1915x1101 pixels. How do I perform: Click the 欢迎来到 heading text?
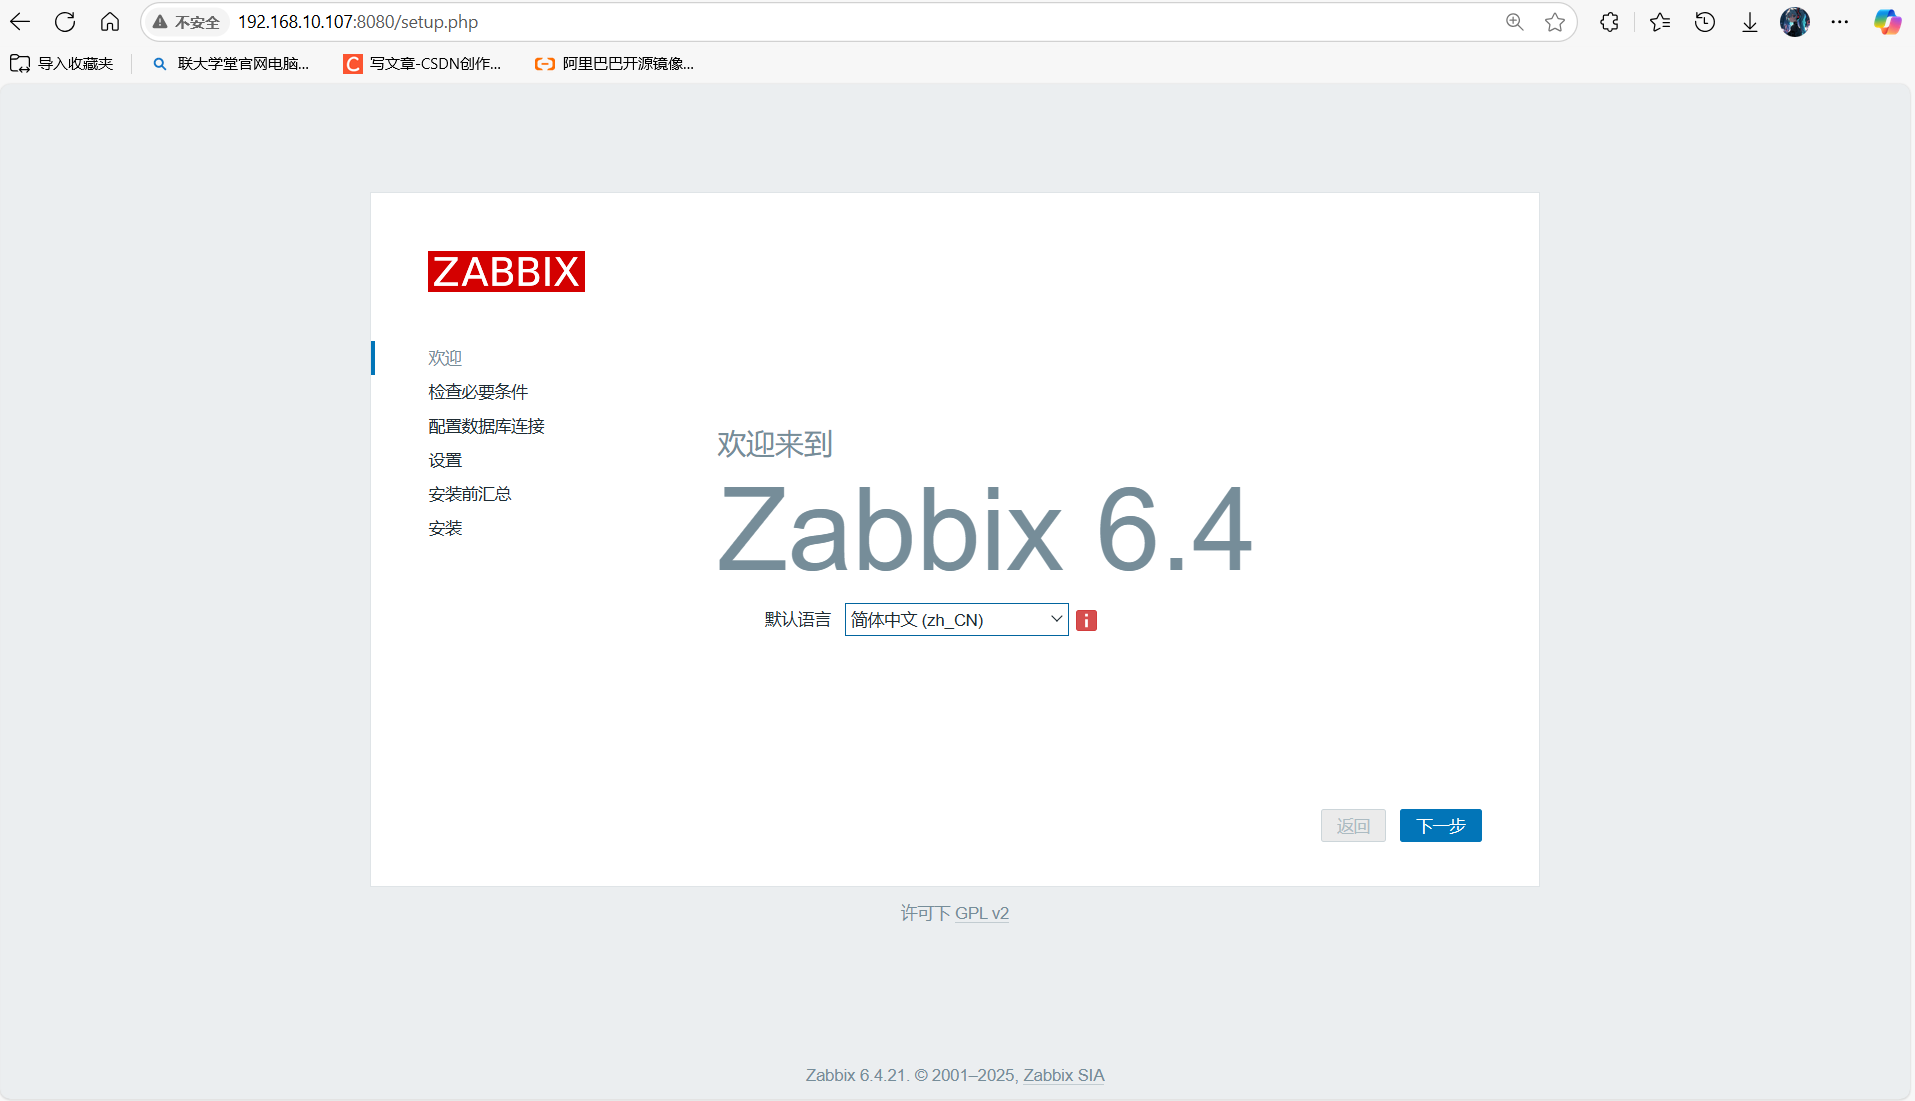(x=775, y=444)
